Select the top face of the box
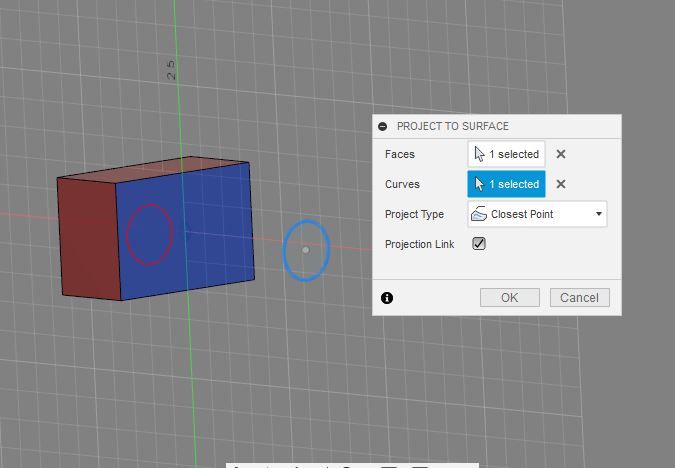This screenshot has height=468, width=675. point(151,170)
